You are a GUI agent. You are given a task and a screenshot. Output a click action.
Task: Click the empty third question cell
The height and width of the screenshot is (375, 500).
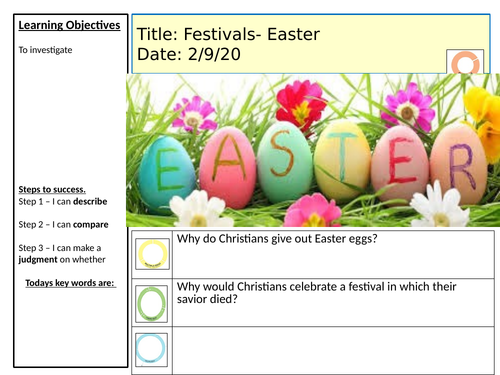click(333, 350)
